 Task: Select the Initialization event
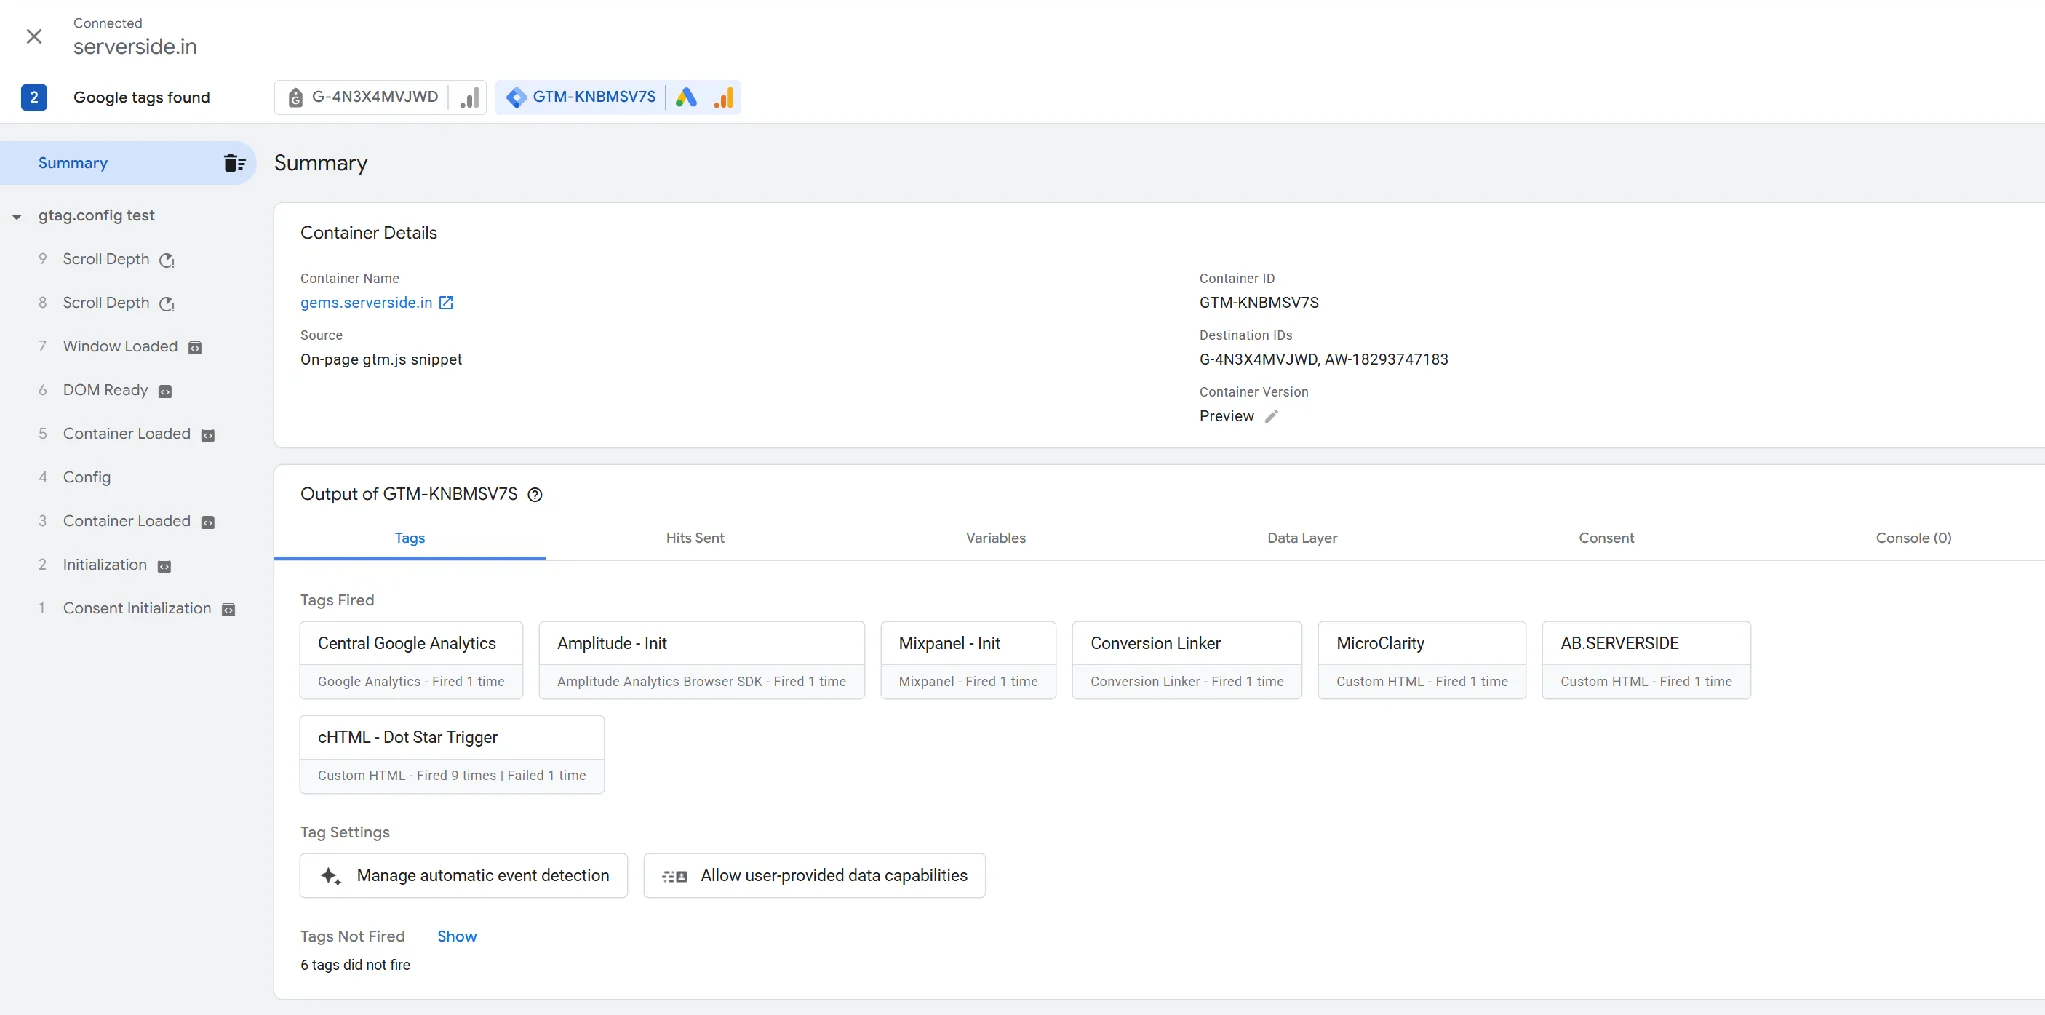point(104,565)
